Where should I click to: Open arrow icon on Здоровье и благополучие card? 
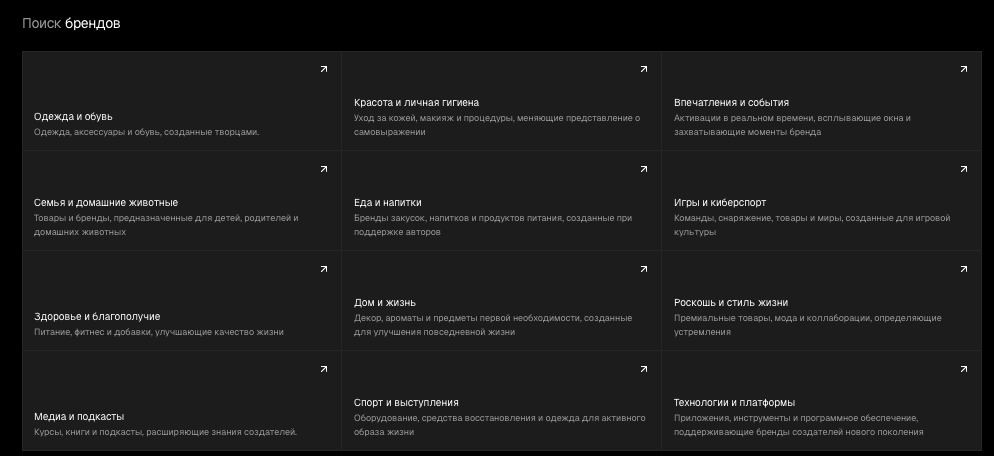point(323,269)
